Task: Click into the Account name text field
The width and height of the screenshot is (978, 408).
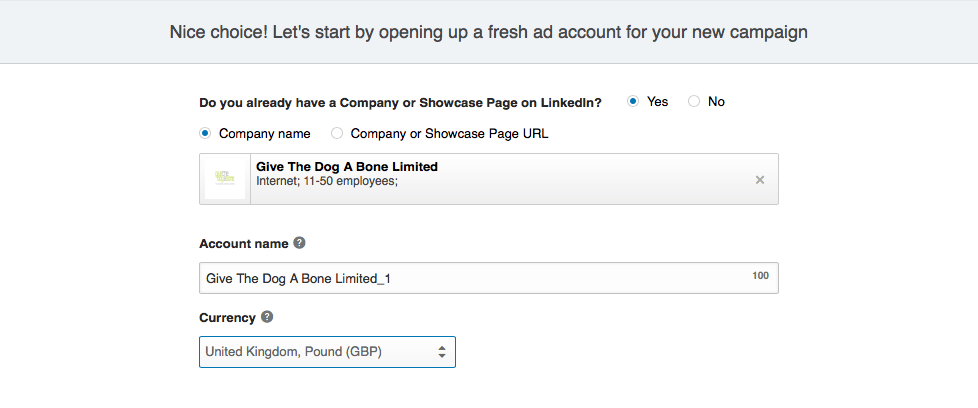Action: (488, 278)
